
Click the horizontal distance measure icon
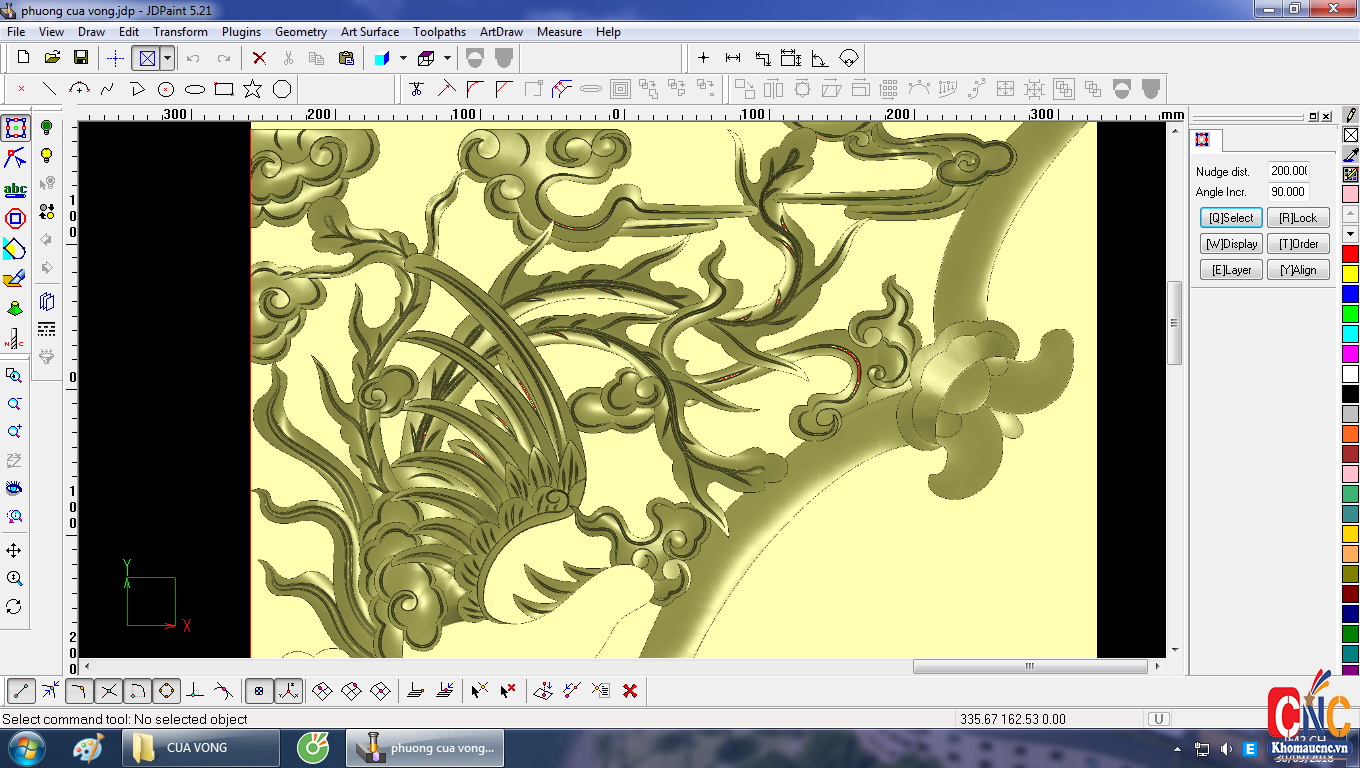(x=733, y=58)
